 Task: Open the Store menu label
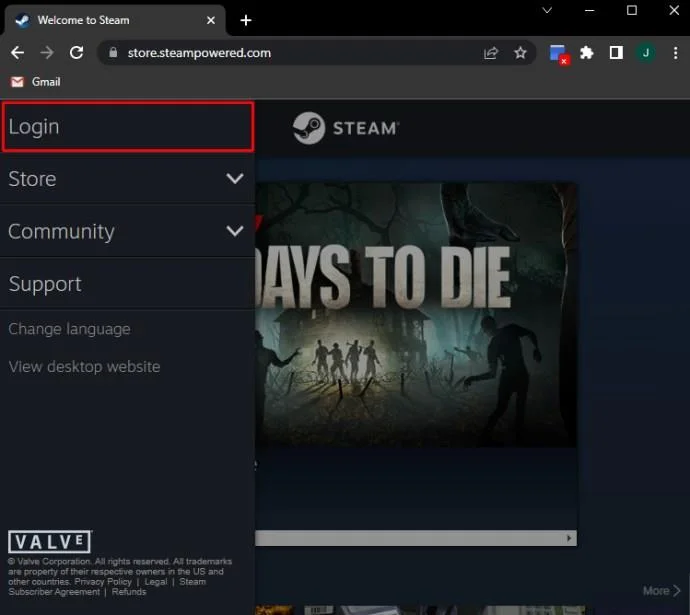click(x=32, y=179)
